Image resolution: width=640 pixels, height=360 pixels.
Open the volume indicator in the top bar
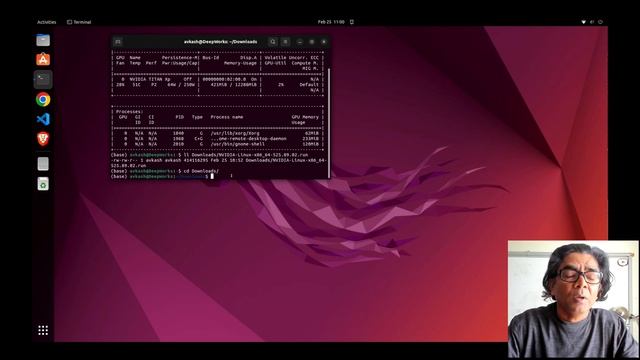pyautogui.click(x=592, y=22)
